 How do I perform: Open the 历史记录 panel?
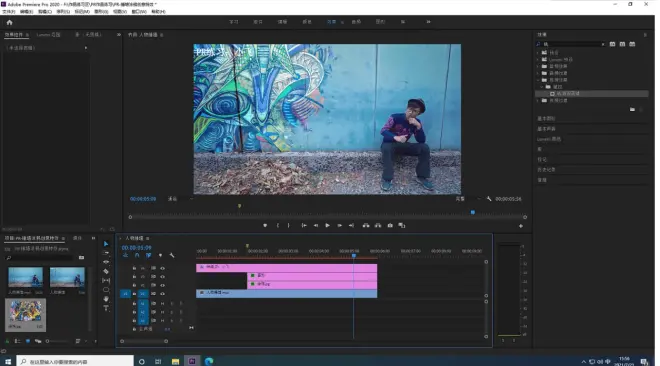click(546, 170)
